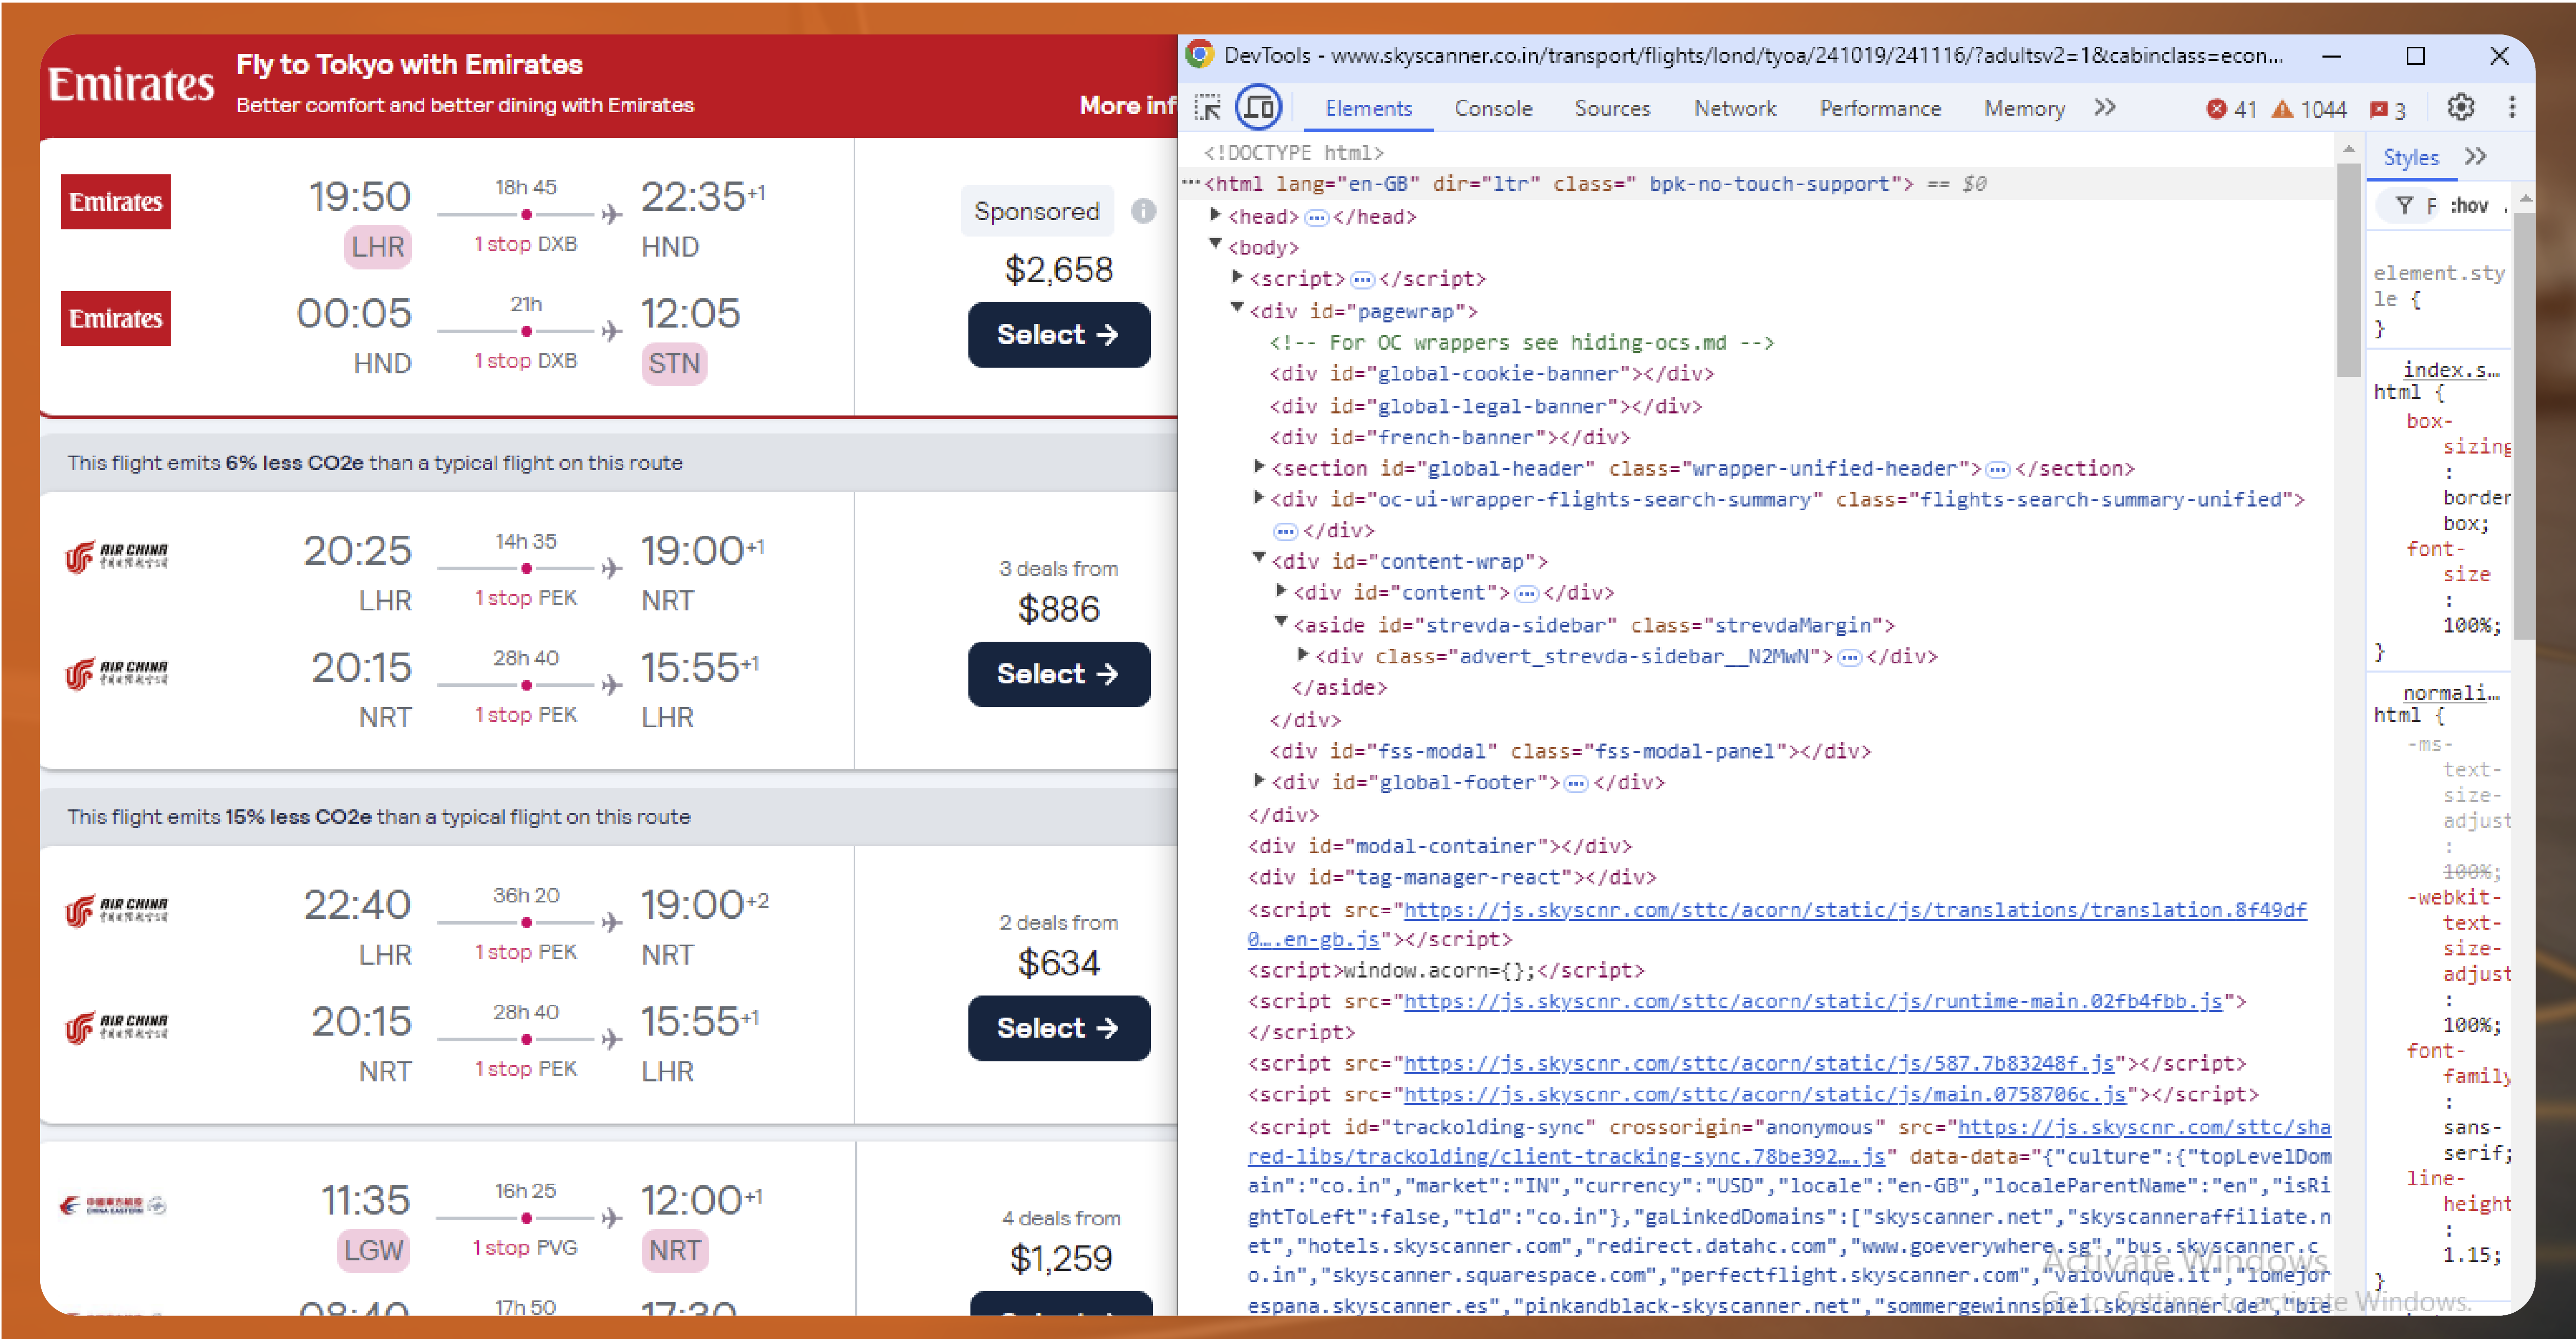2576x1339 pixels.
Task: Select the html element row
Action: click(x=1756, y=184)
